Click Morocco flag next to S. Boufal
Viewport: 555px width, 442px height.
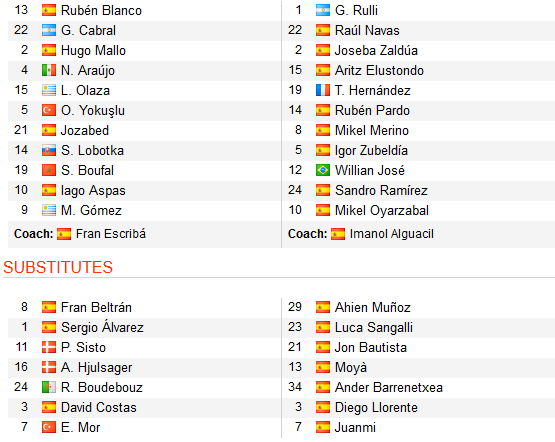point(49,171)
